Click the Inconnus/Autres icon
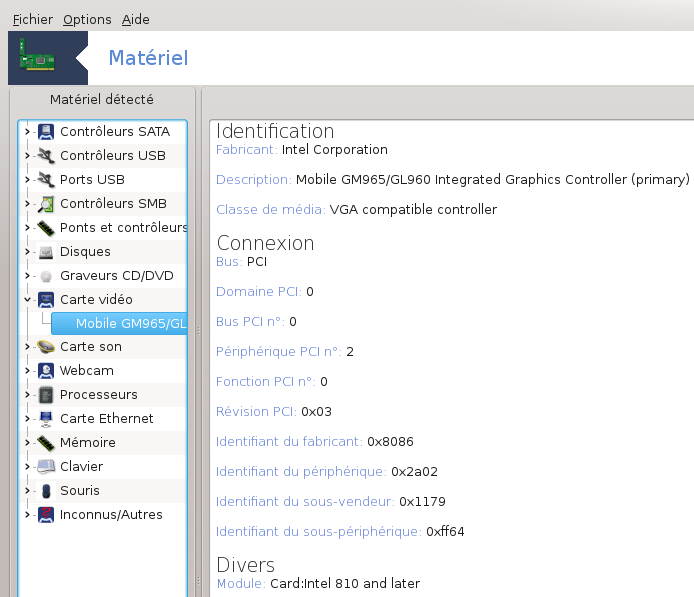The height and width of the screenshot is (597, 694). click(x=46, y=515)
